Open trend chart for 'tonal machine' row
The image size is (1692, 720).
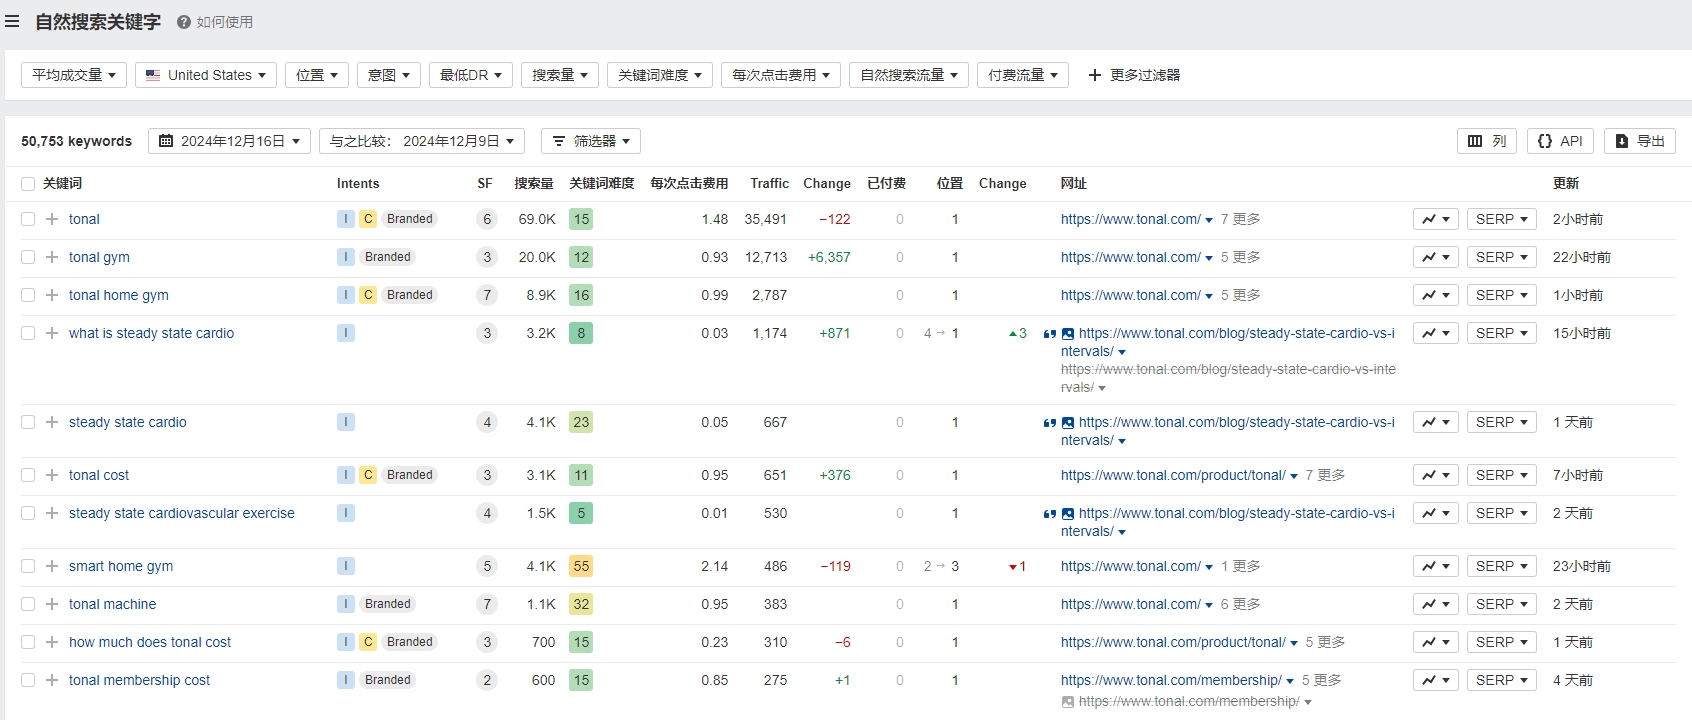point(1436,604)
